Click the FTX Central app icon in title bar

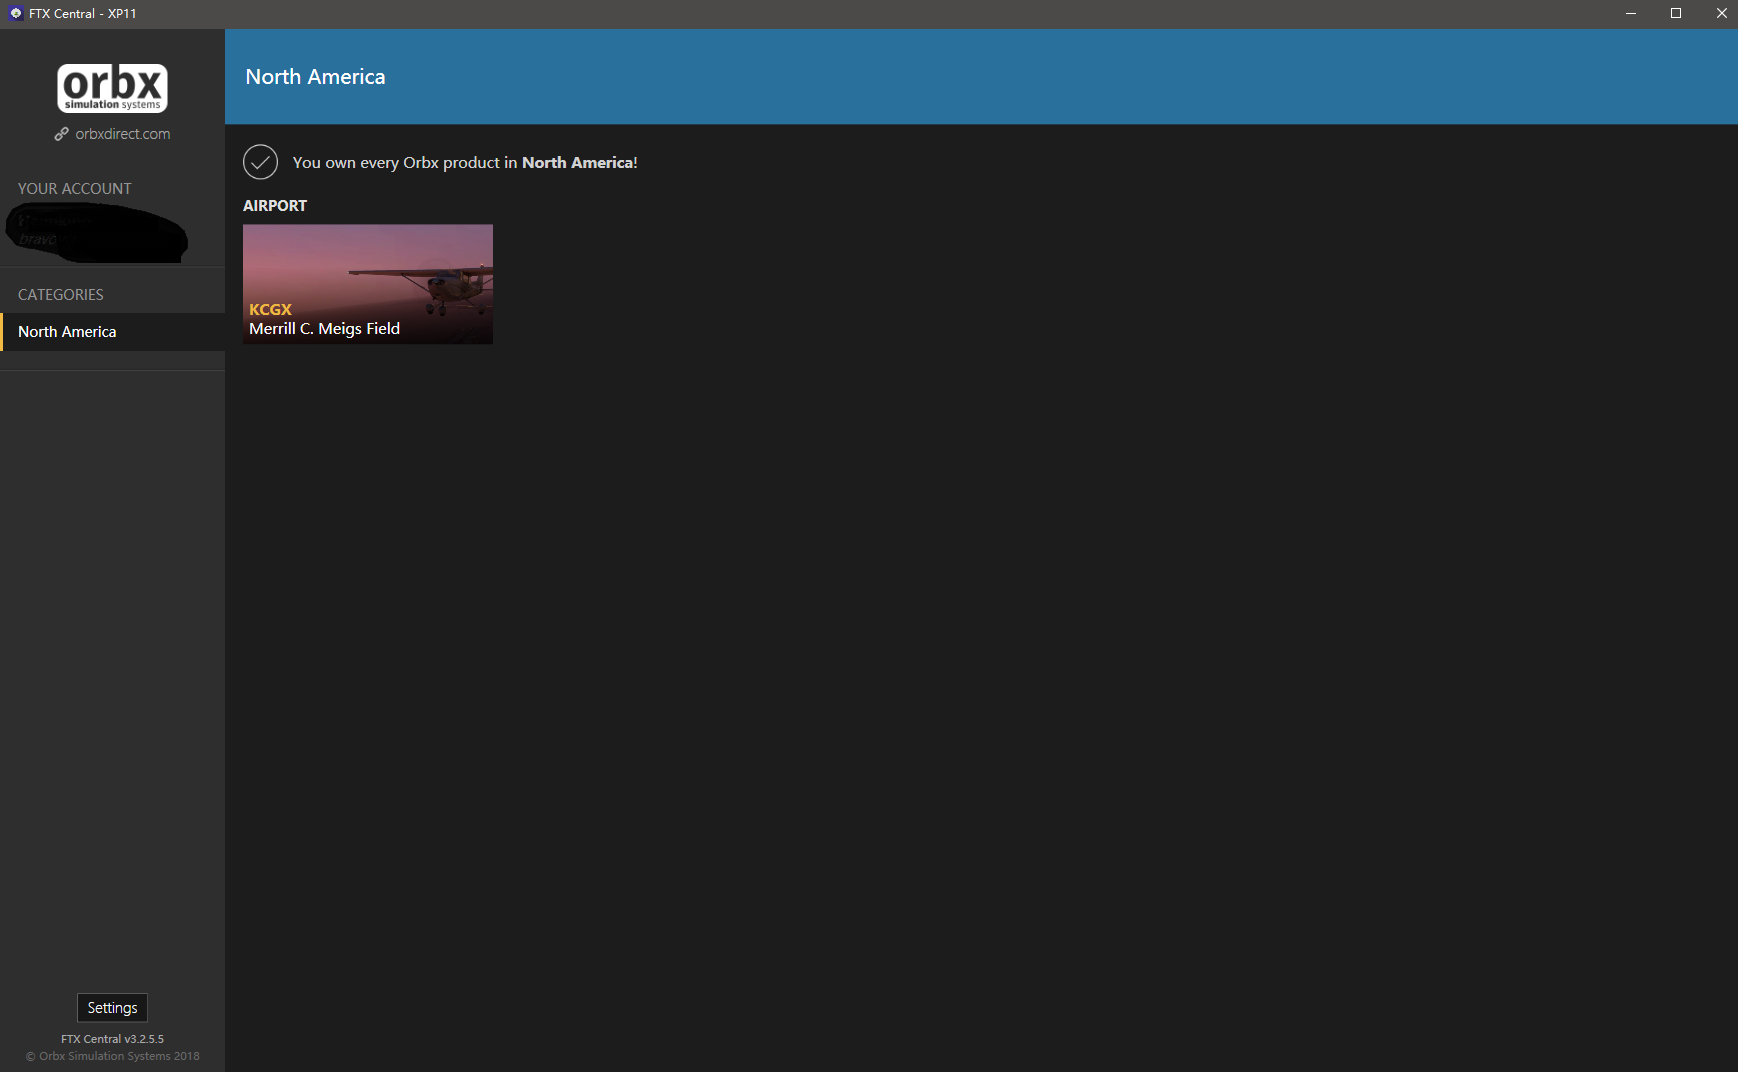click(15, 13)
